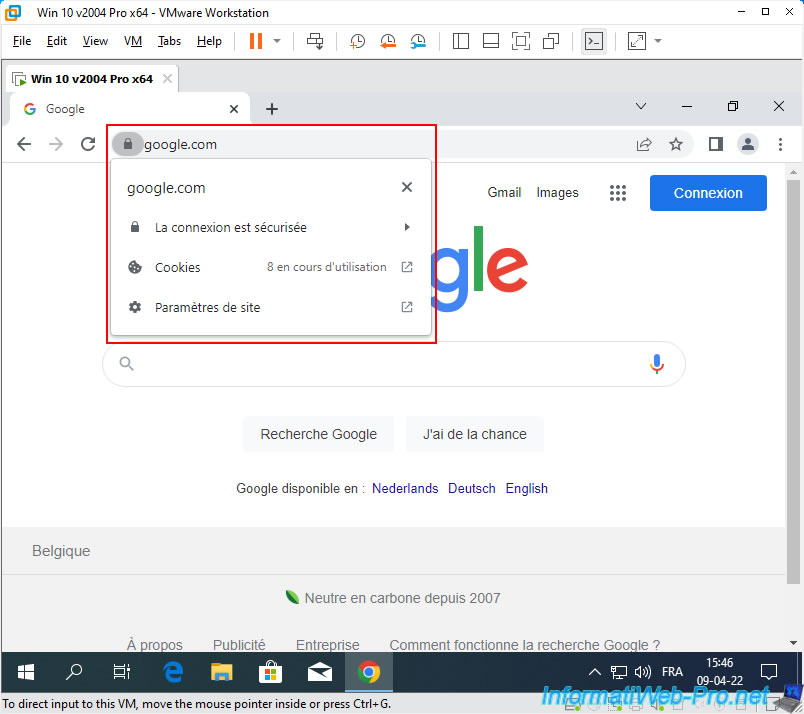The image size is (804, 714).
Task: Toggle the thumbnail bar view
Action: click(491, 41)
